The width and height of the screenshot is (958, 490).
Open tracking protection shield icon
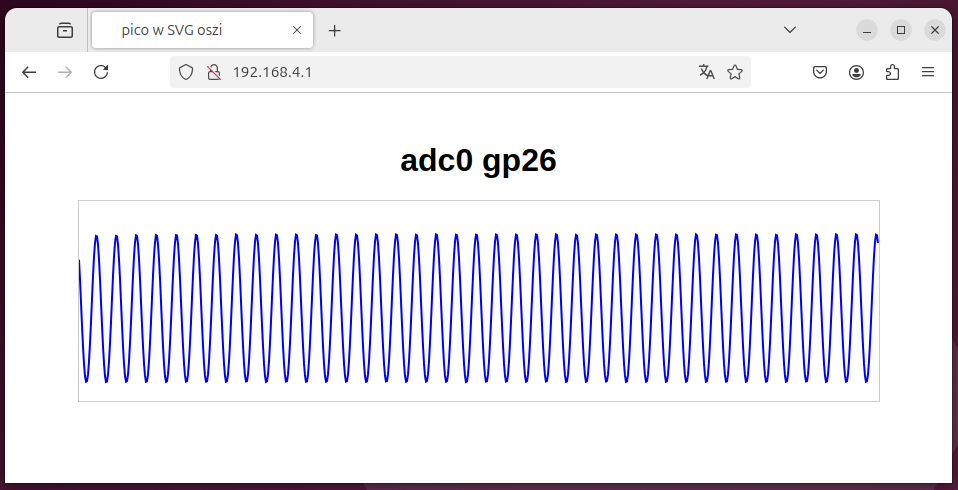pyautogui.click(x=186, y=72)
